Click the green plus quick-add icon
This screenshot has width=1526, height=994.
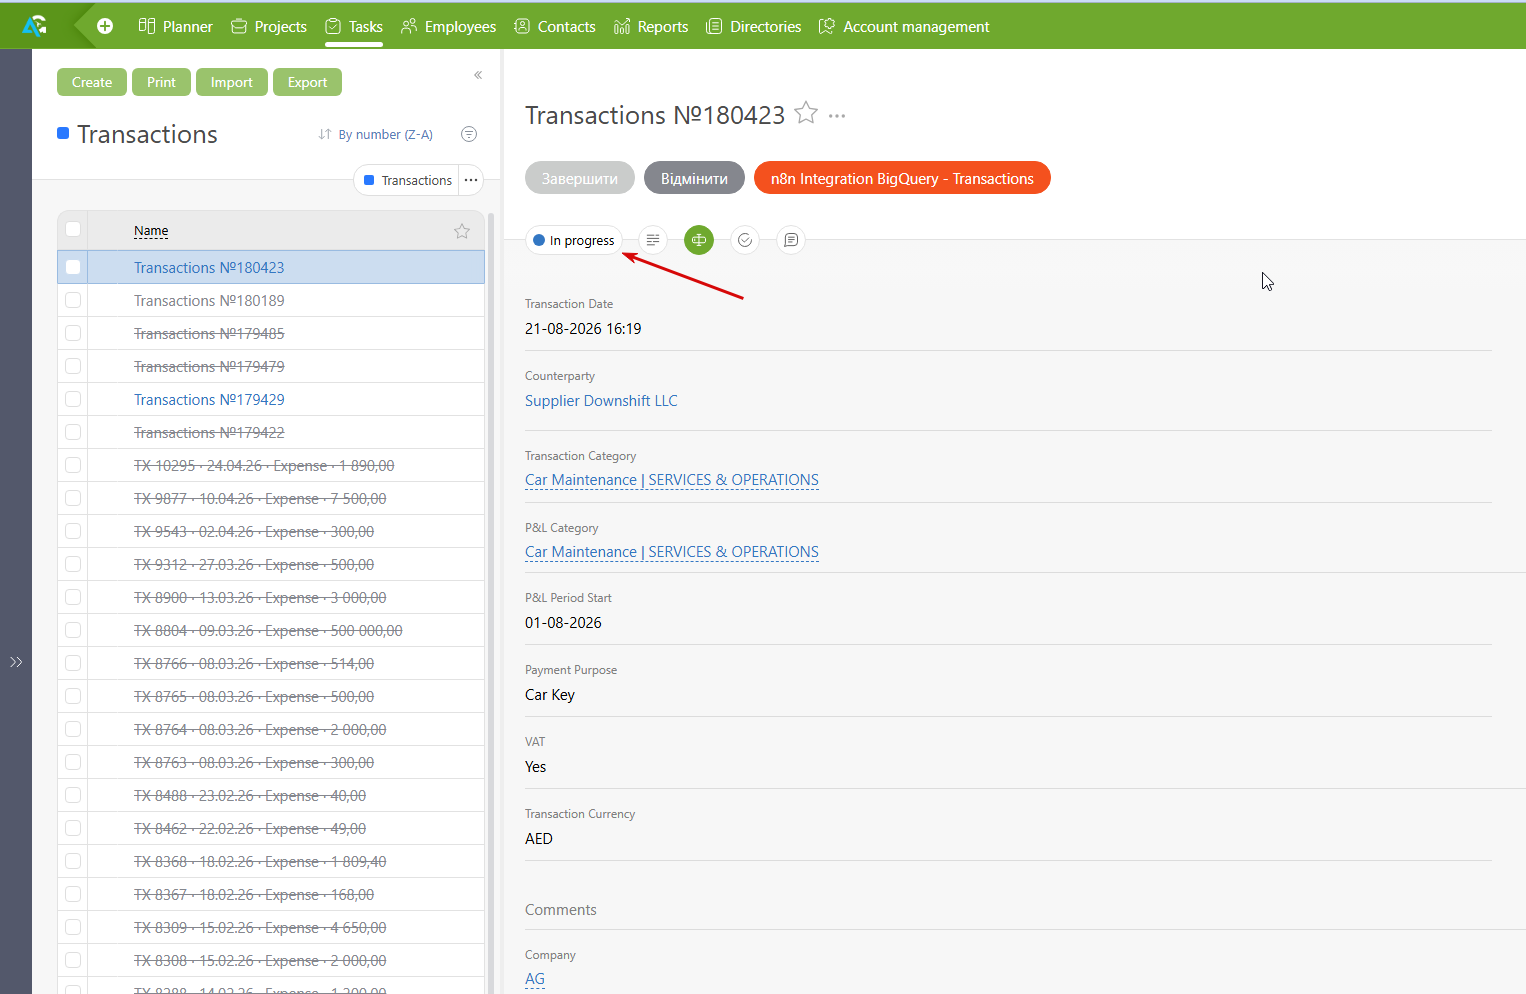point(105,26)
